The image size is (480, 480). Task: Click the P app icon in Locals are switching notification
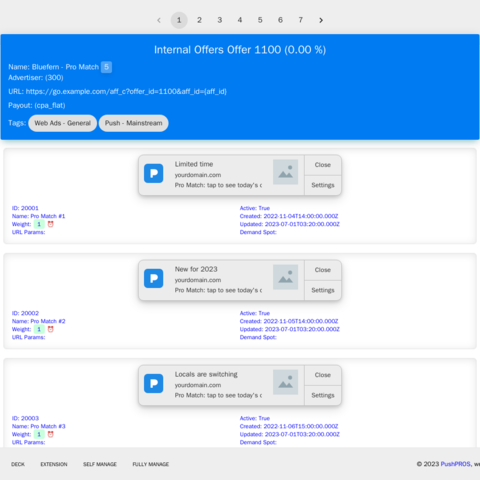(154, 383)
